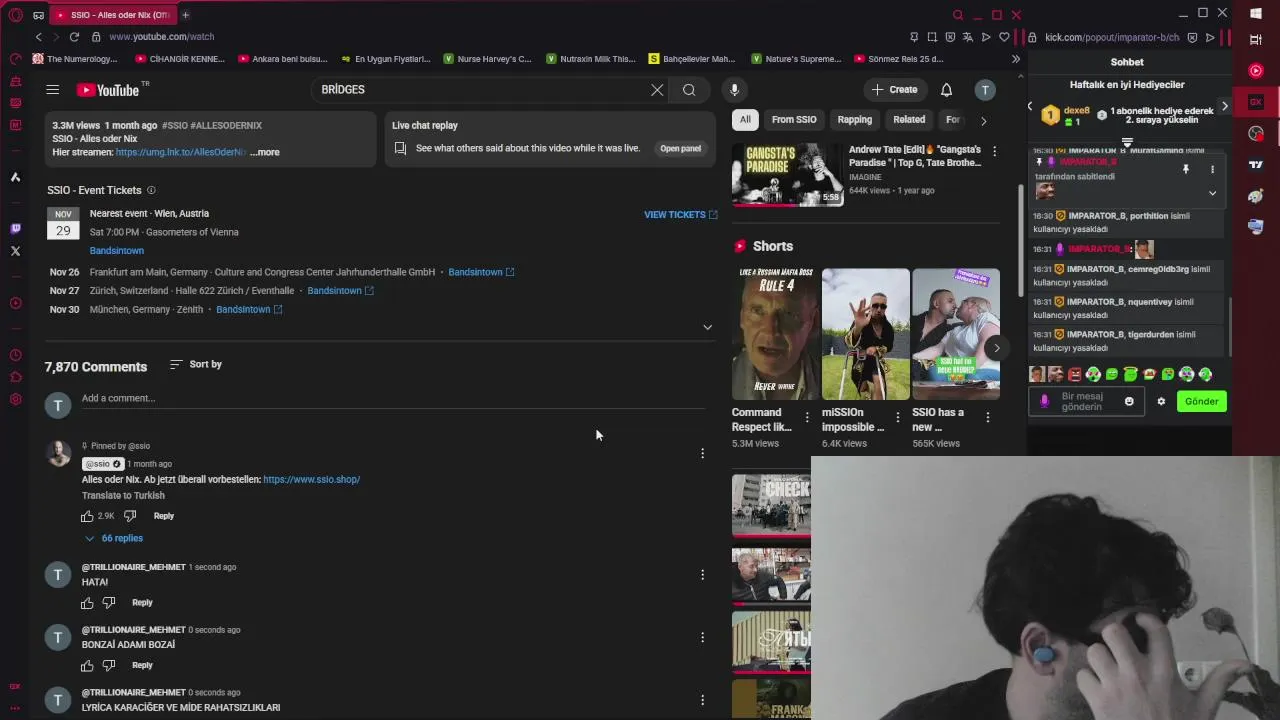1280x720 pixels.
Task: Click the Add a comment field
Action: click(393, 399)
